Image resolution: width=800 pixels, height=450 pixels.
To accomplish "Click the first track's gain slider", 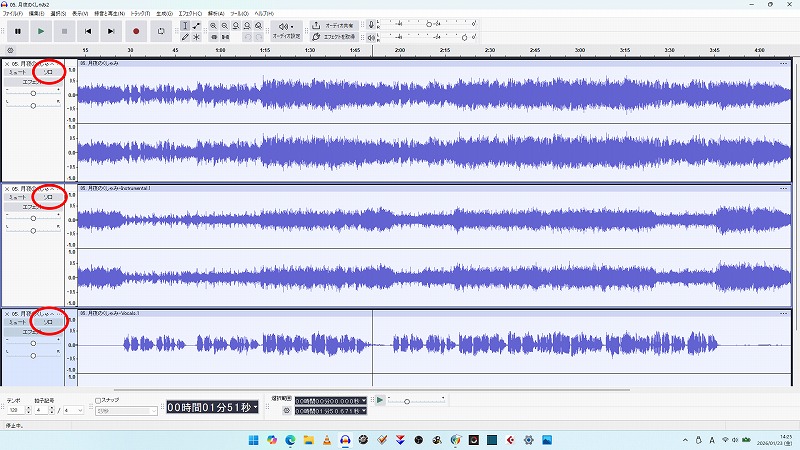I will 33,92.
